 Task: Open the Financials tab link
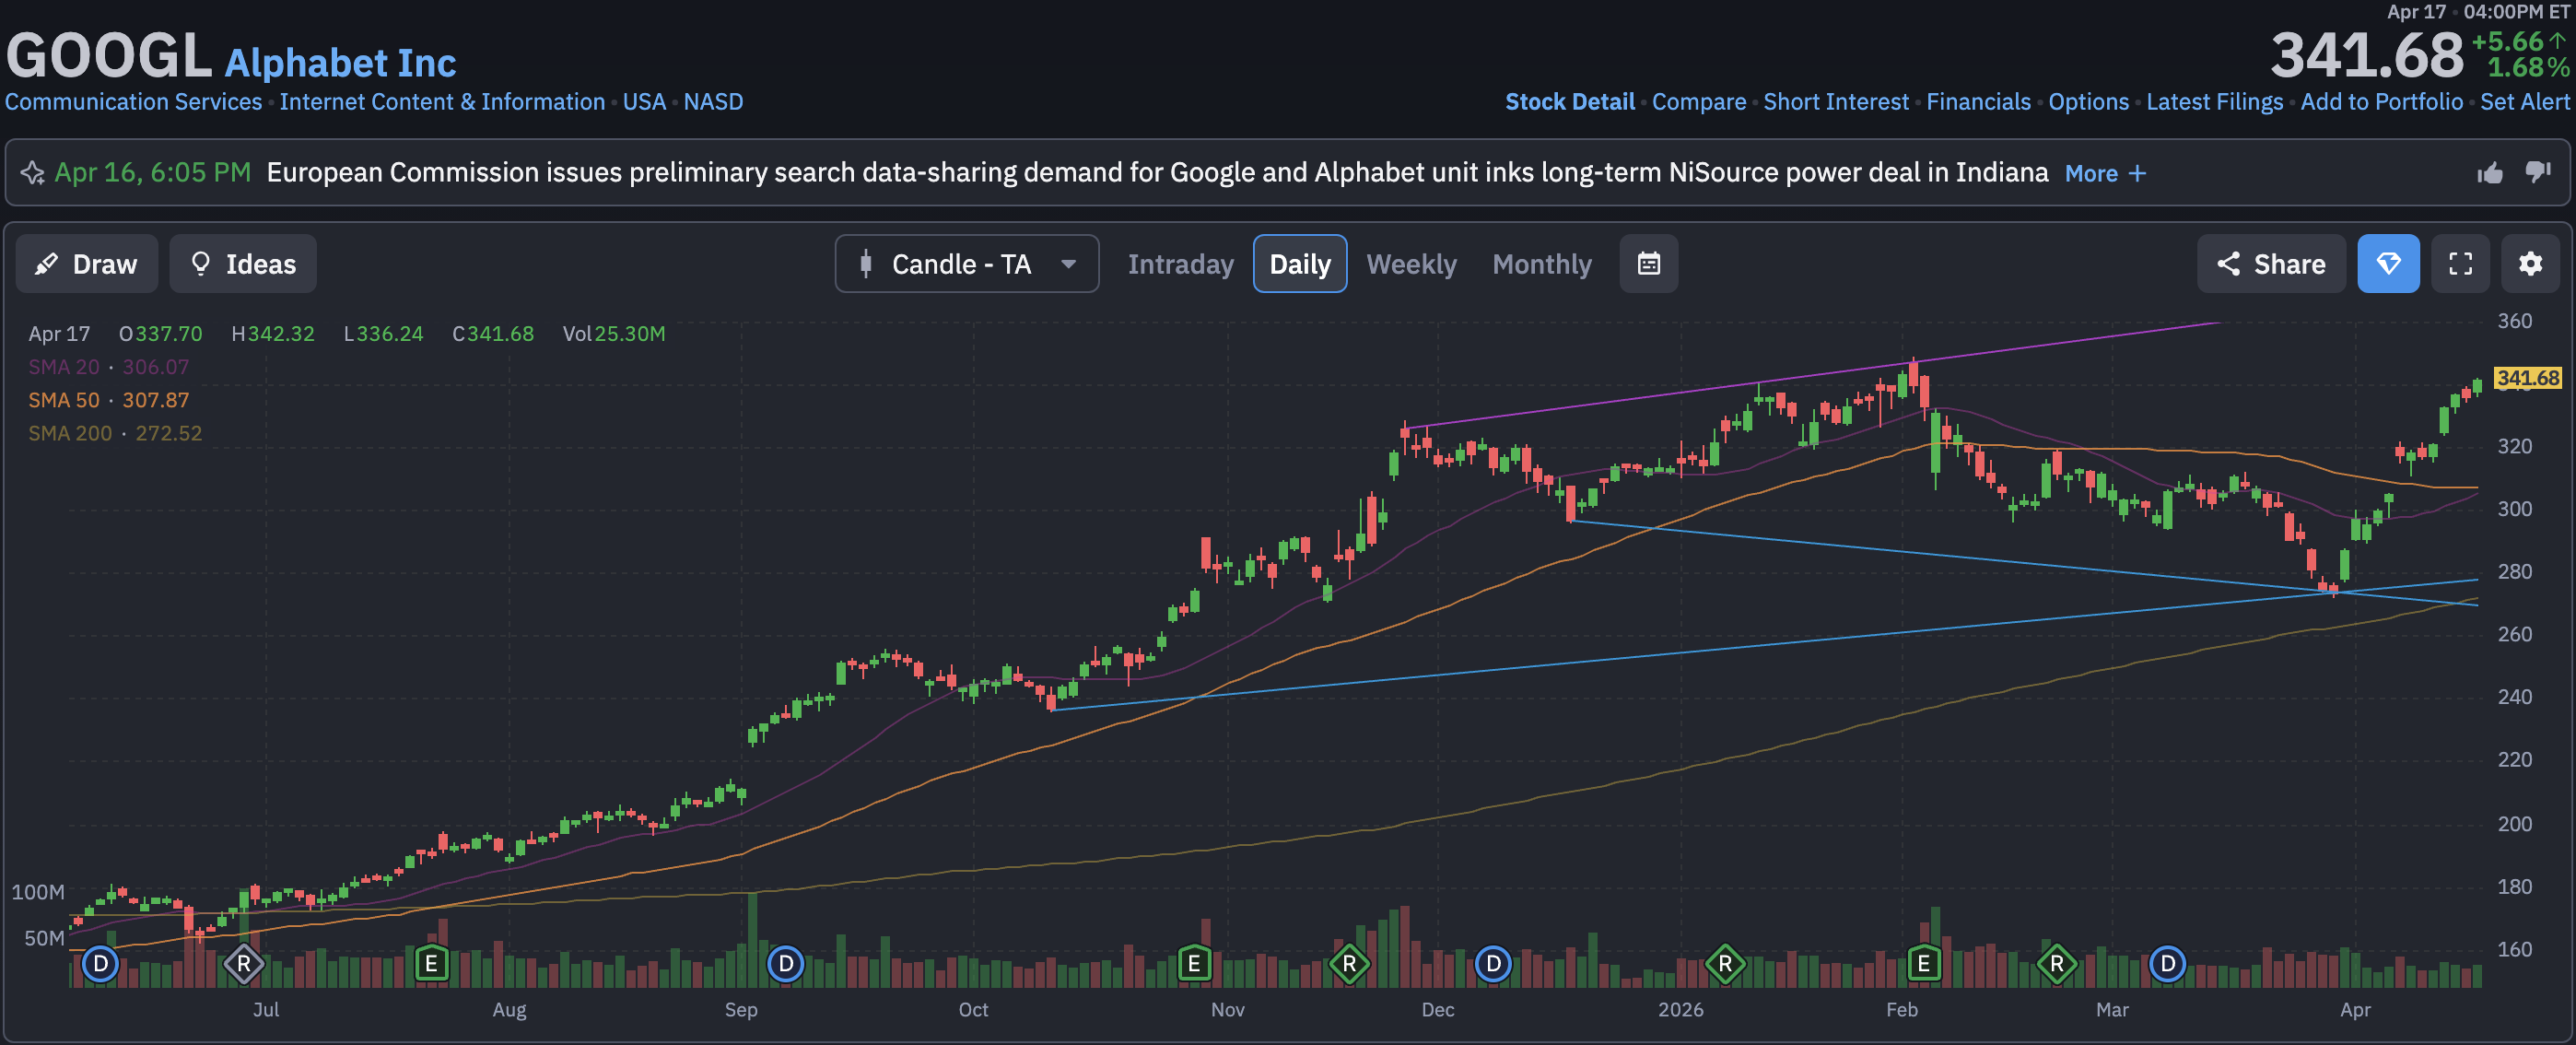coord(1977,102)
